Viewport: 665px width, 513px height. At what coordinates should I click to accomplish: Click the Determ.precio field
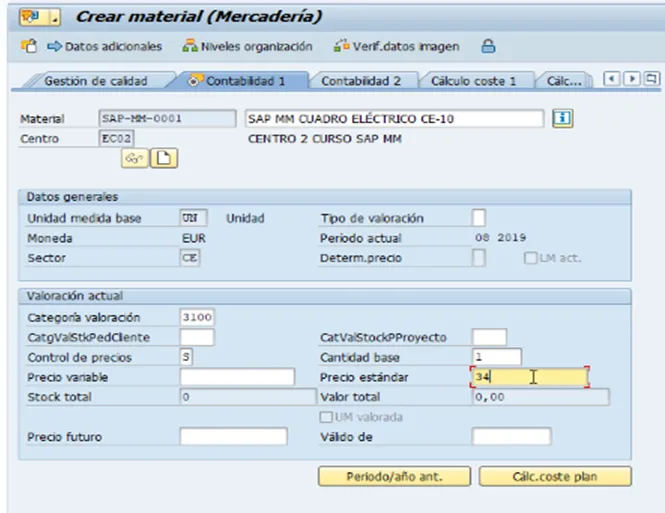coord(479,258)
